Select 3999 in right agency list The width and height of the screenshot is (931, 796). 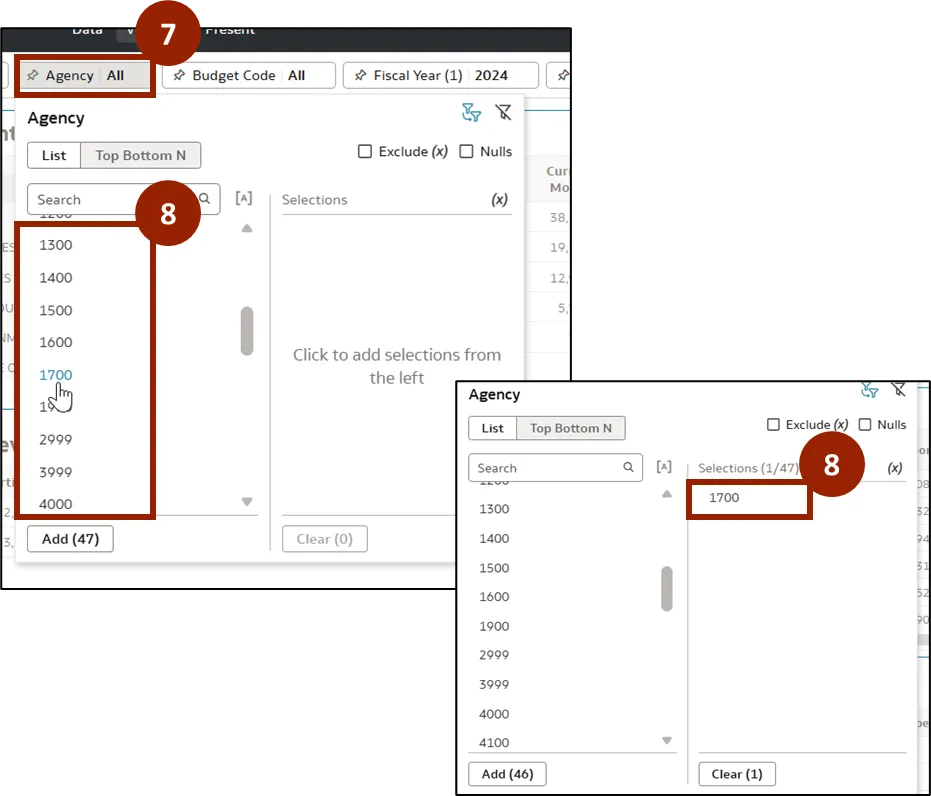495,685
